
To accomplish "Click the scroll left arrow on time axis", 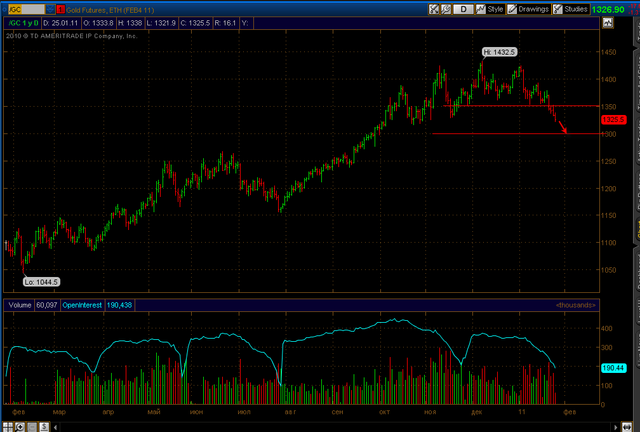I will (56, 427).
